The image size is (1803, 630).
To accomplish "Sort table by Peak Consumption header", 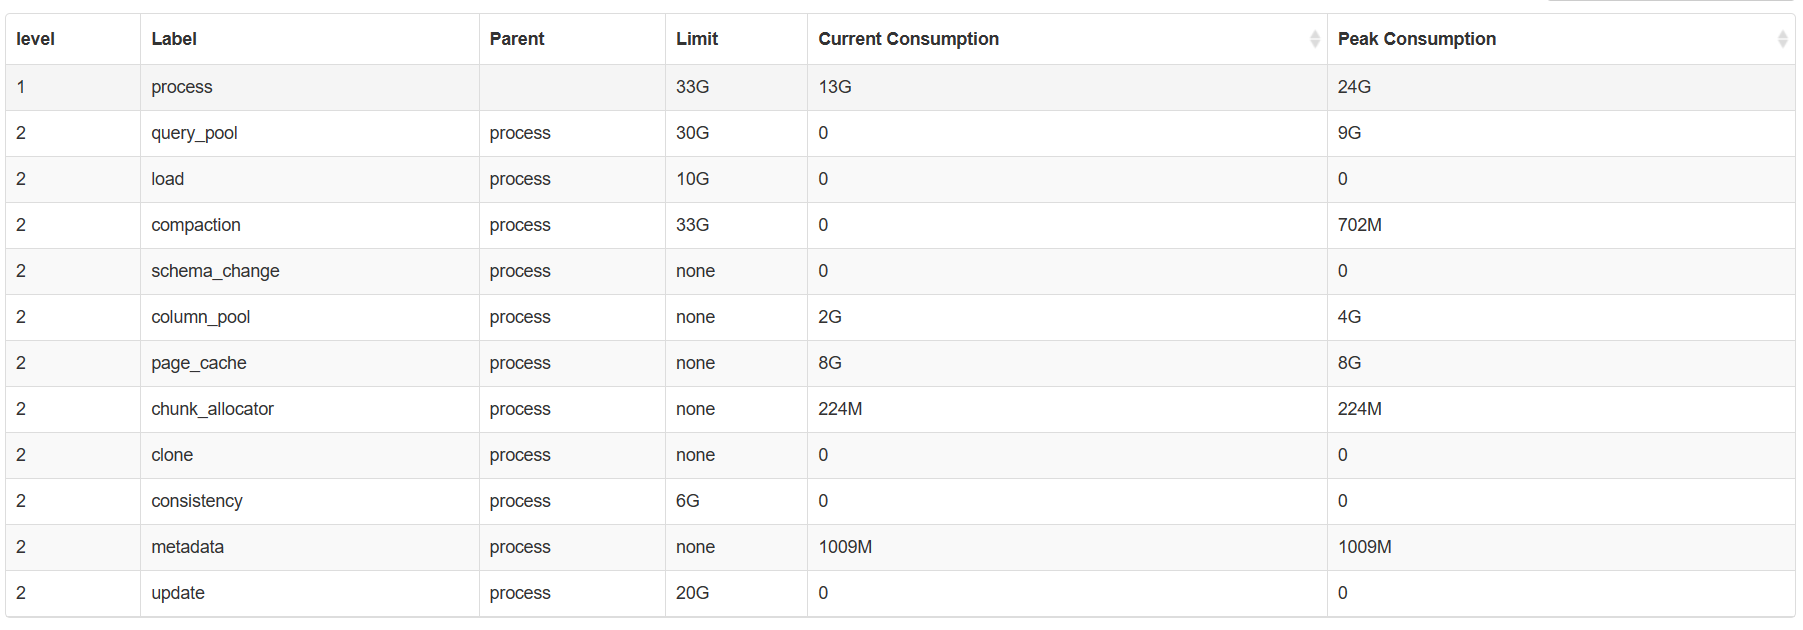I will [1416, 39].
